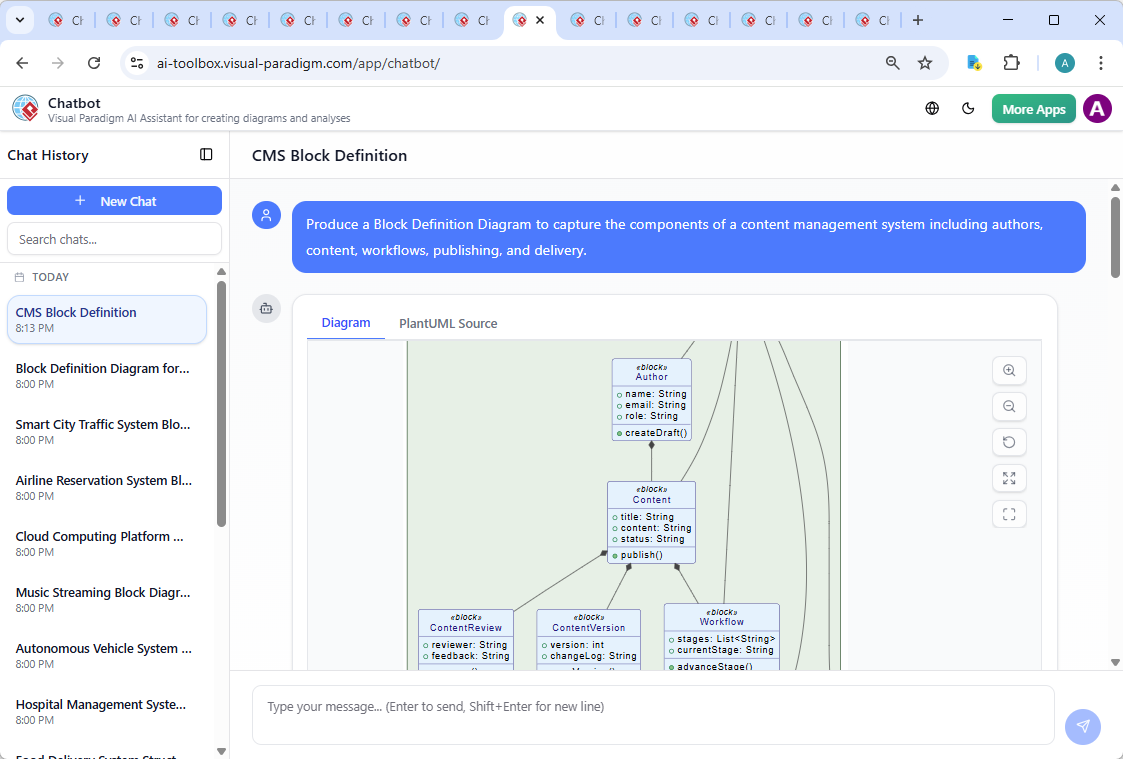Collapse the Chat History sidebar panel

point(206,155)
